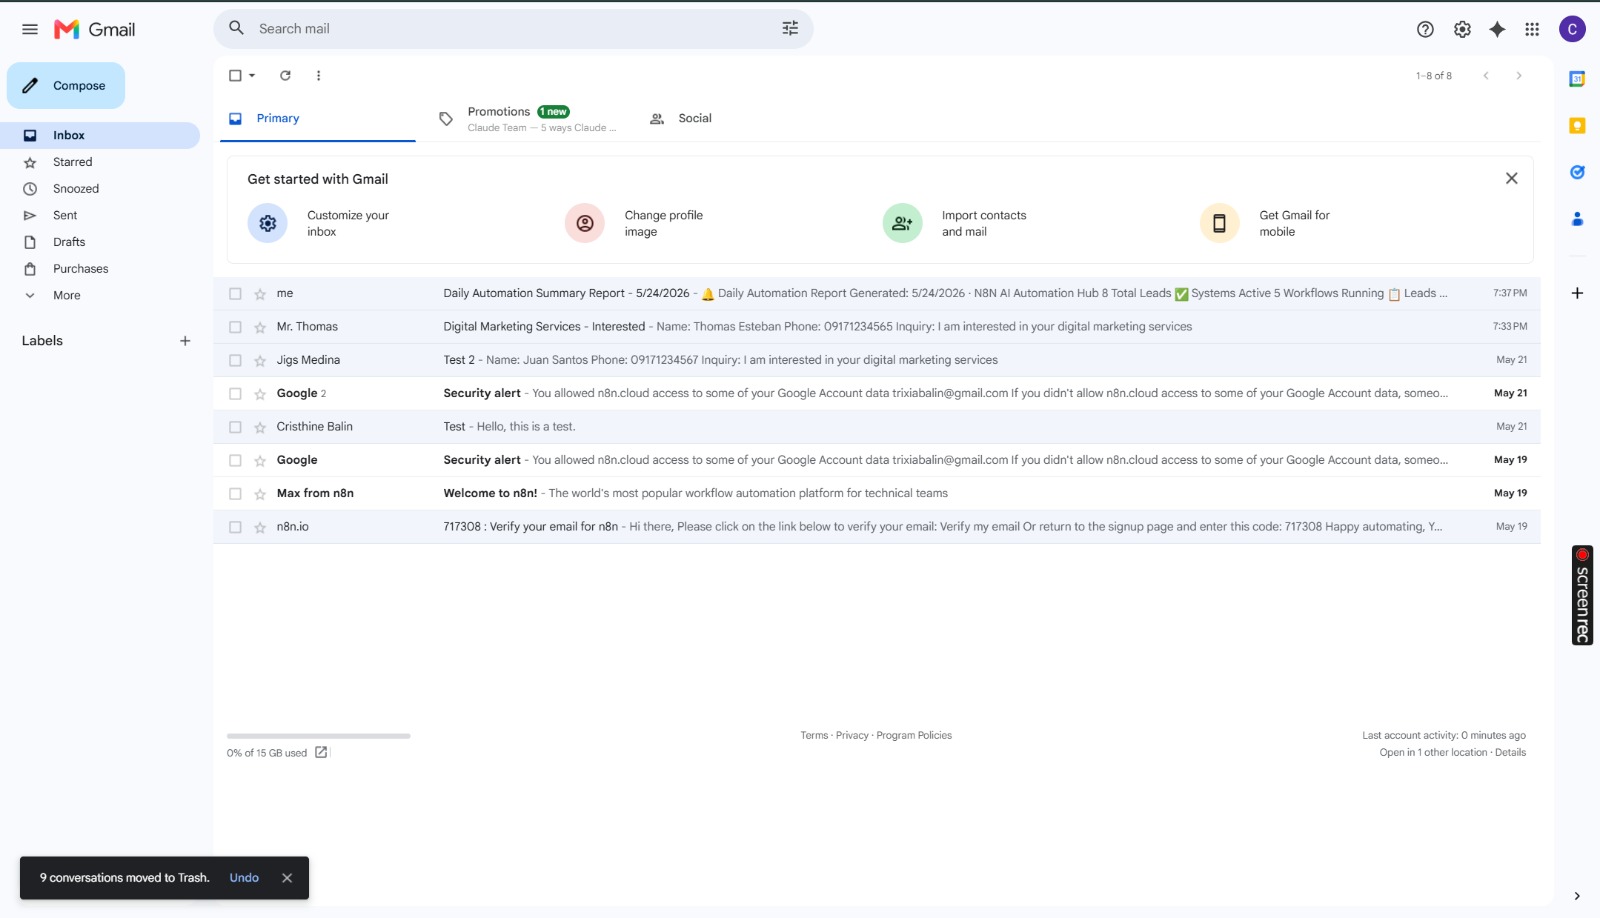Open the Google apps grid

pos(1532,29)
